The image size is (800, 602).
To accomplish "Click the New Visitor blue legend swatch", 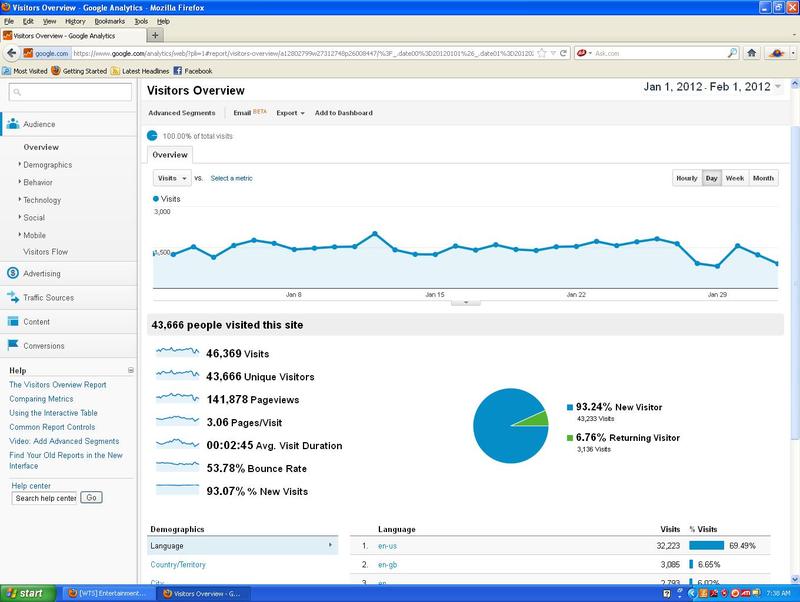I will point(570,407).
